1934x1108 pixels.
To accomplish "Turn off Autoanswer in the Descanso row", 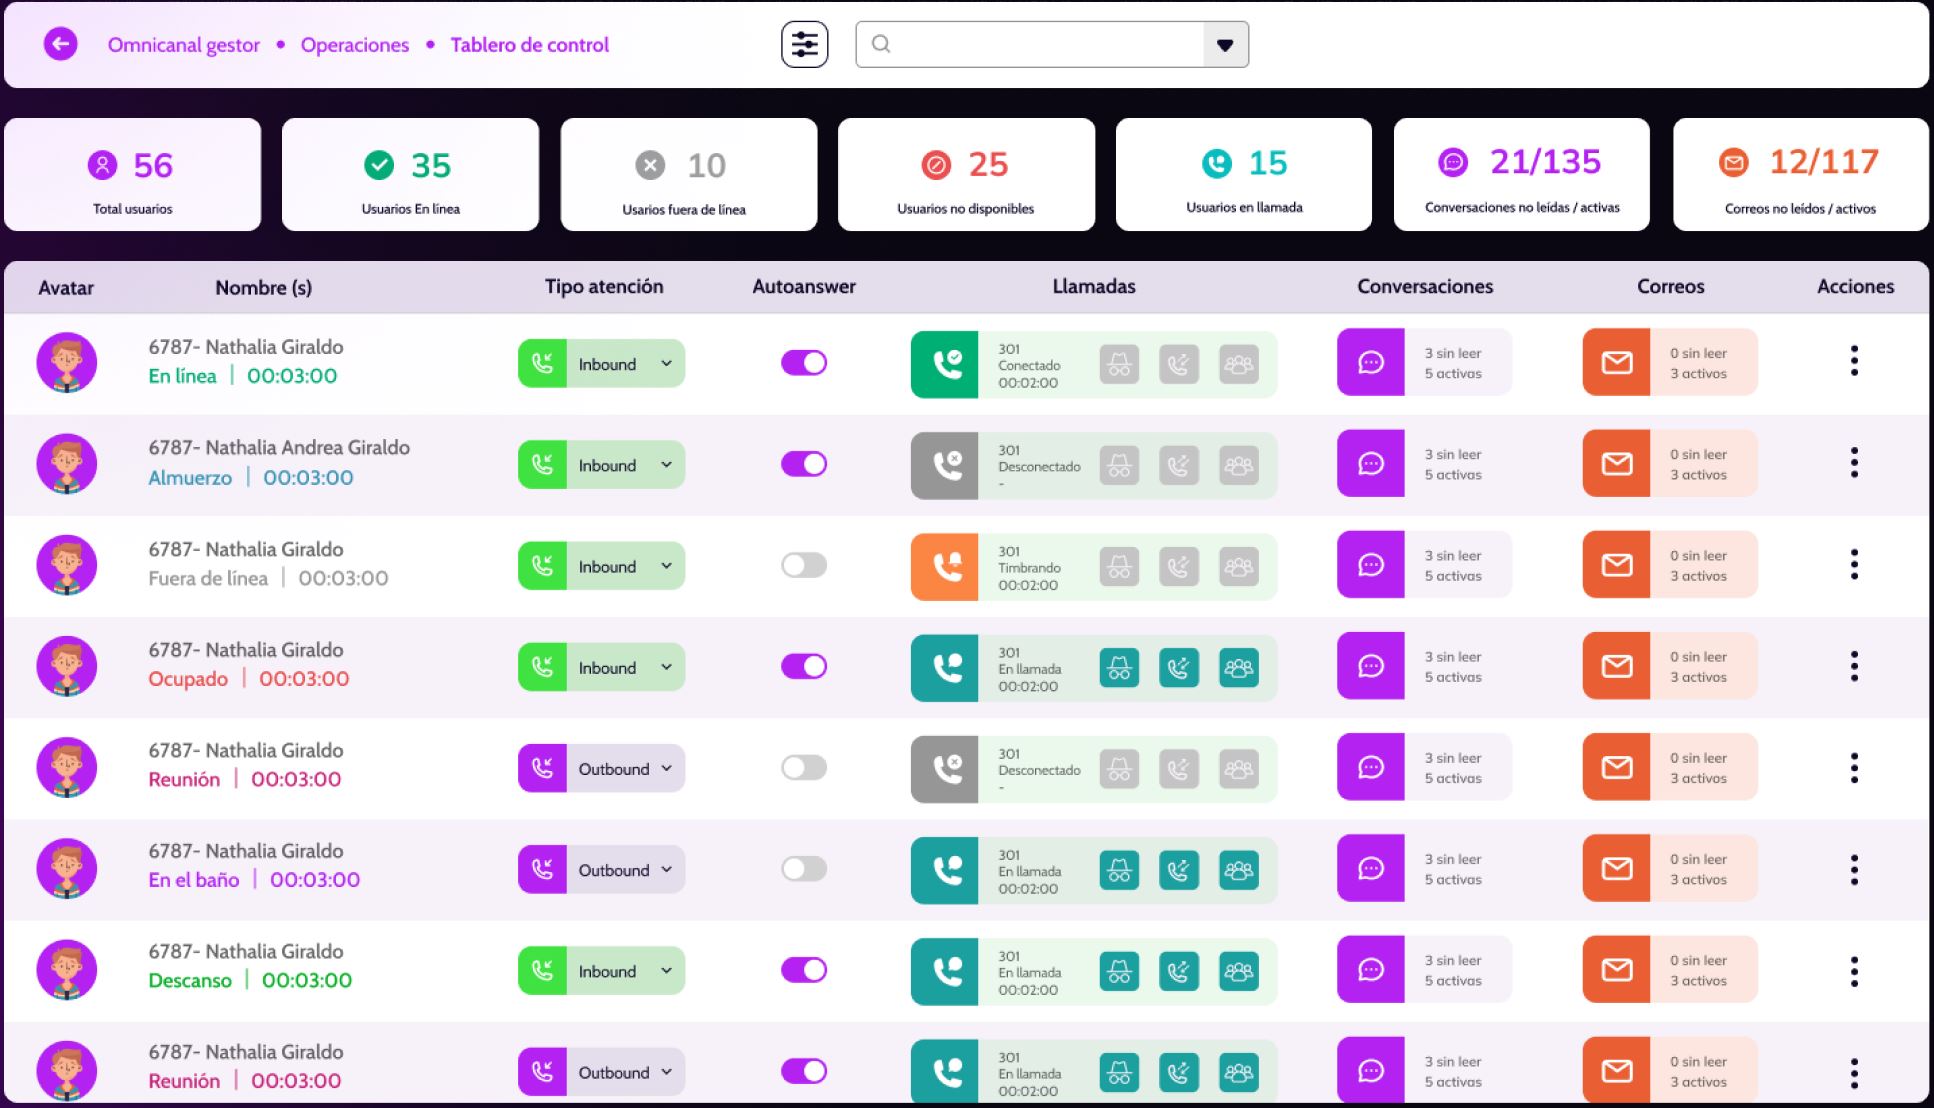I will (x=804, y=969).
